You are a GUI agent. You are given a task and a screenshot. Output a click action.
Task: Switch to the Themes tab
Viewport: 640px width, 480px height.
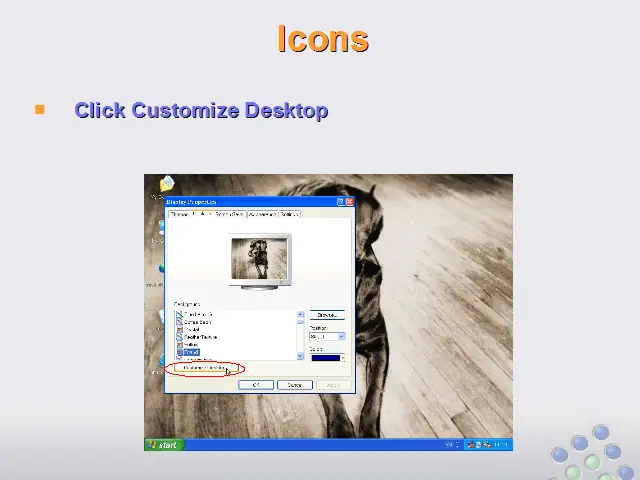pos(180,214)
